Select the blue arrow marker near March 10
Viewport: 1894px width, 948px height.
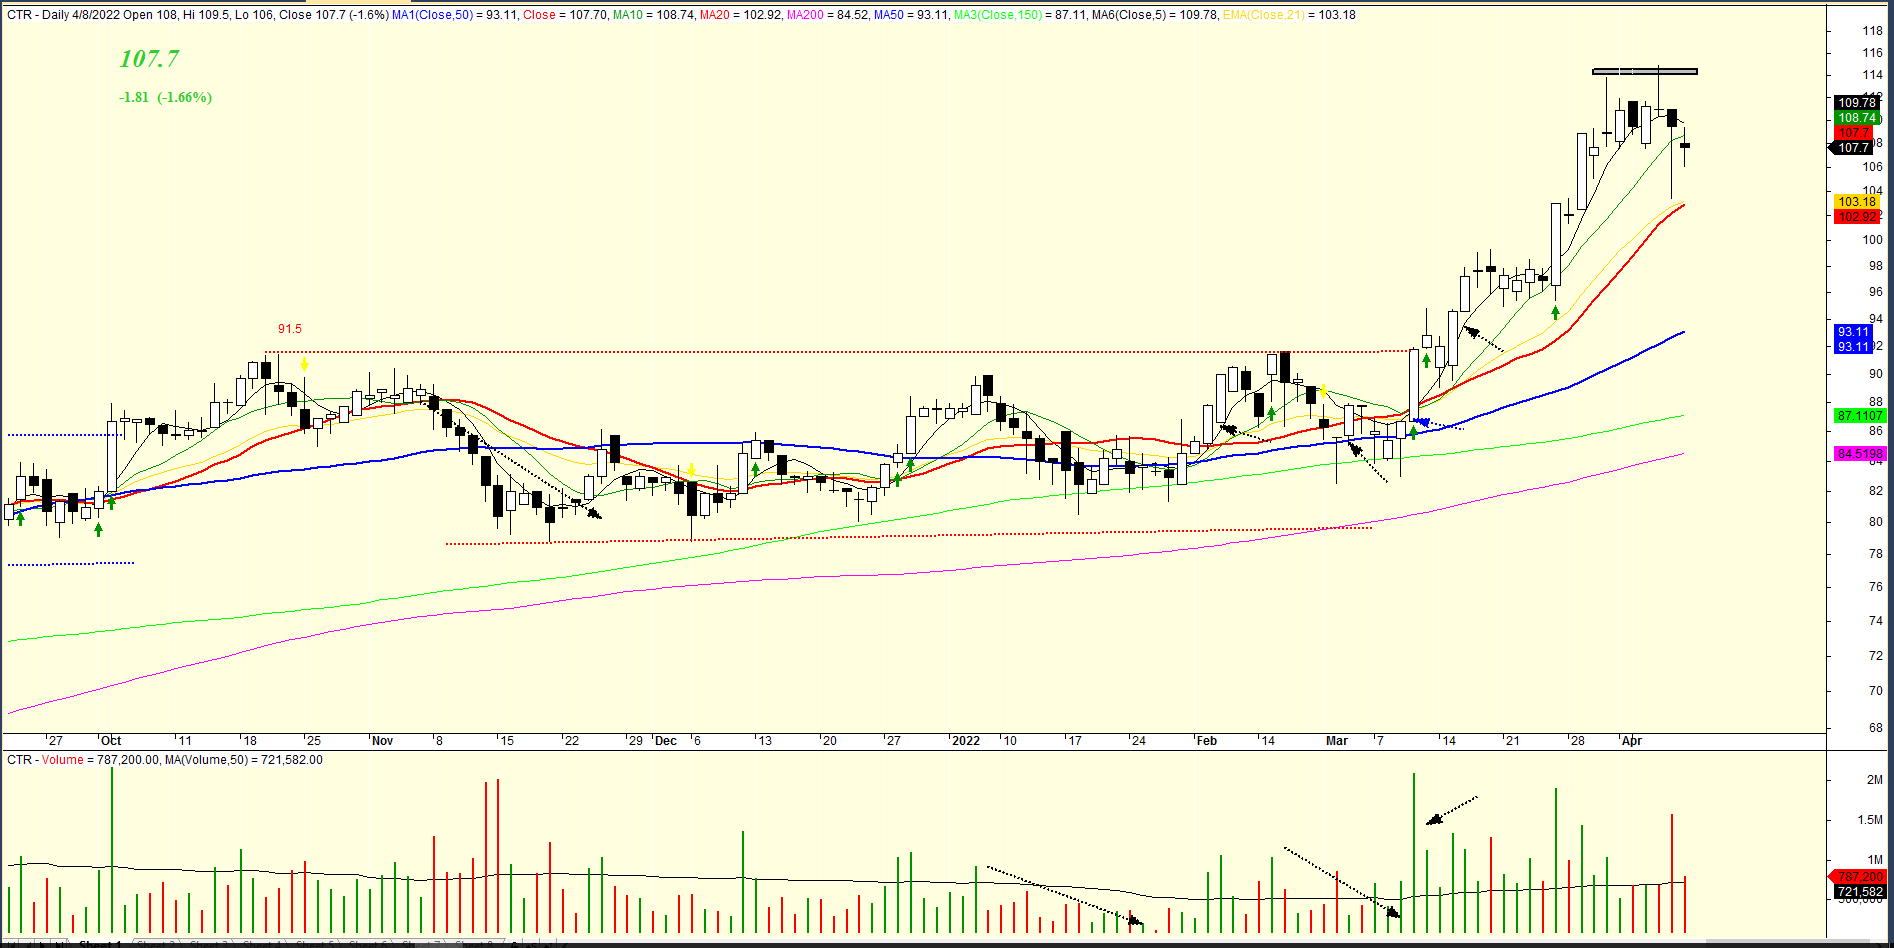click(1422, 422)
